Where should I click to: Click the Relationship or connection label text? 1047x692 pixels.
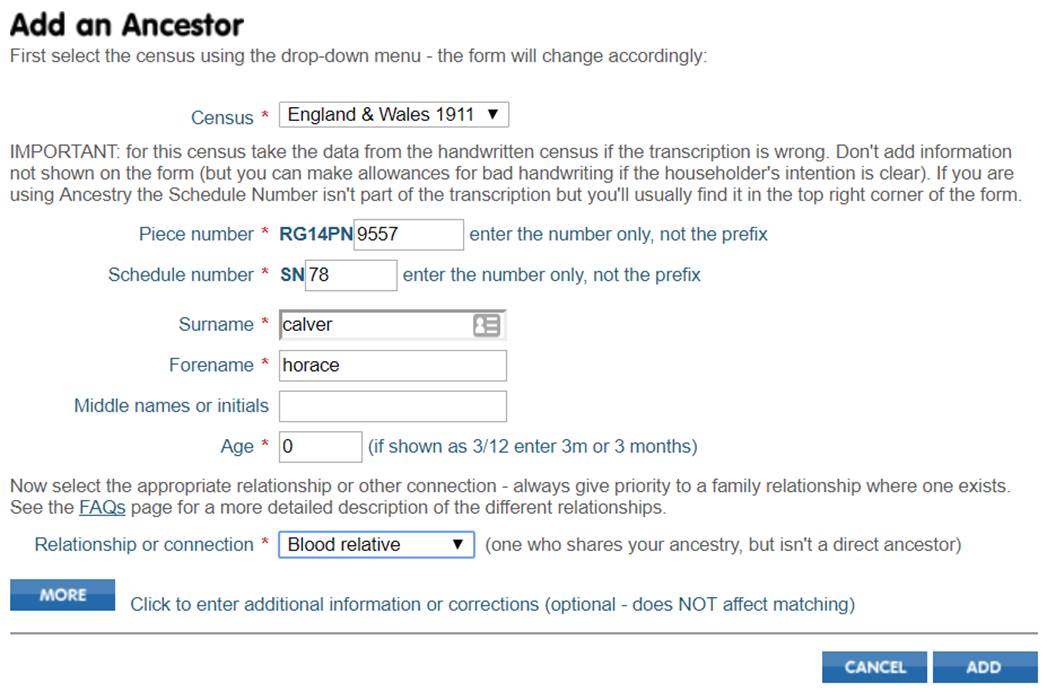(x=144, y=545)
